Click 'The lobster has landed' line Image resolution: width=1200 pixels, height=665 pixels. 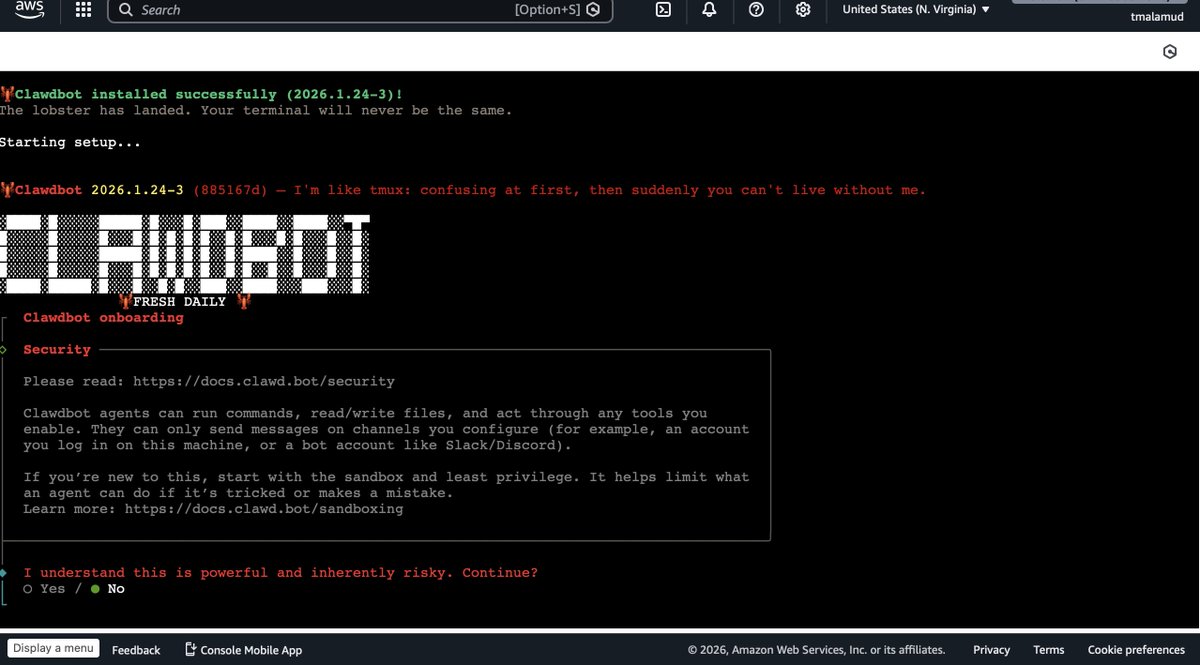click(x=256, y=110)
